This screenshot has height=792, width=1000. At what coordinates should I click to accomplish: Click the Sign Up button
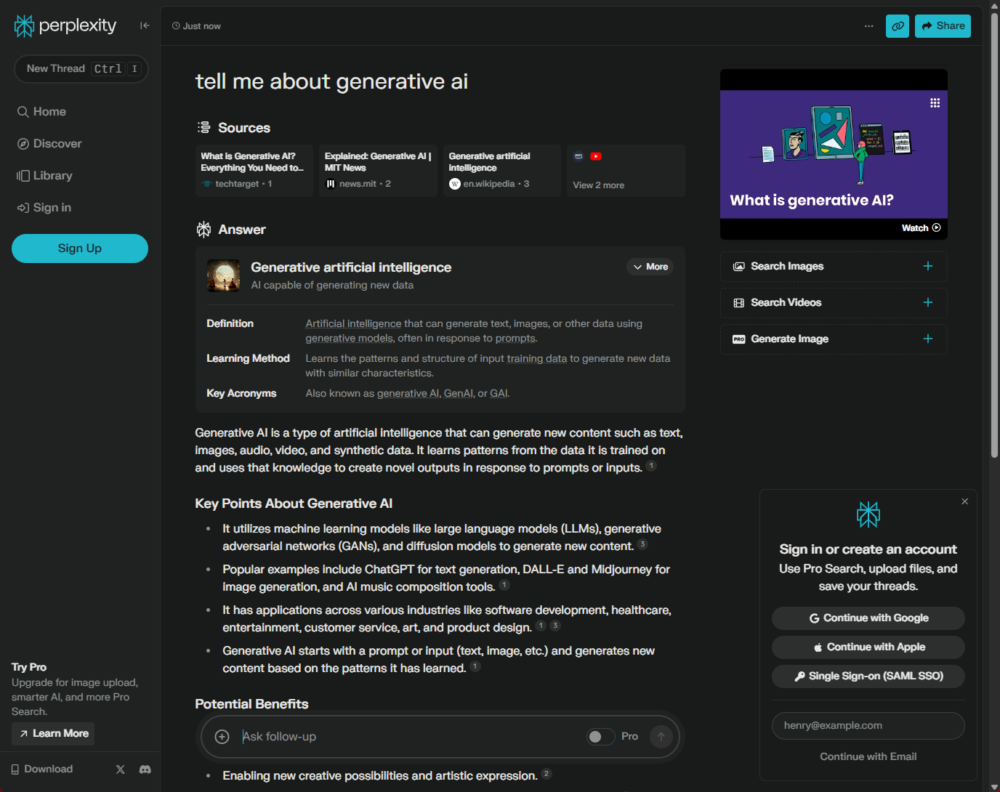click(x=80, y=248)
